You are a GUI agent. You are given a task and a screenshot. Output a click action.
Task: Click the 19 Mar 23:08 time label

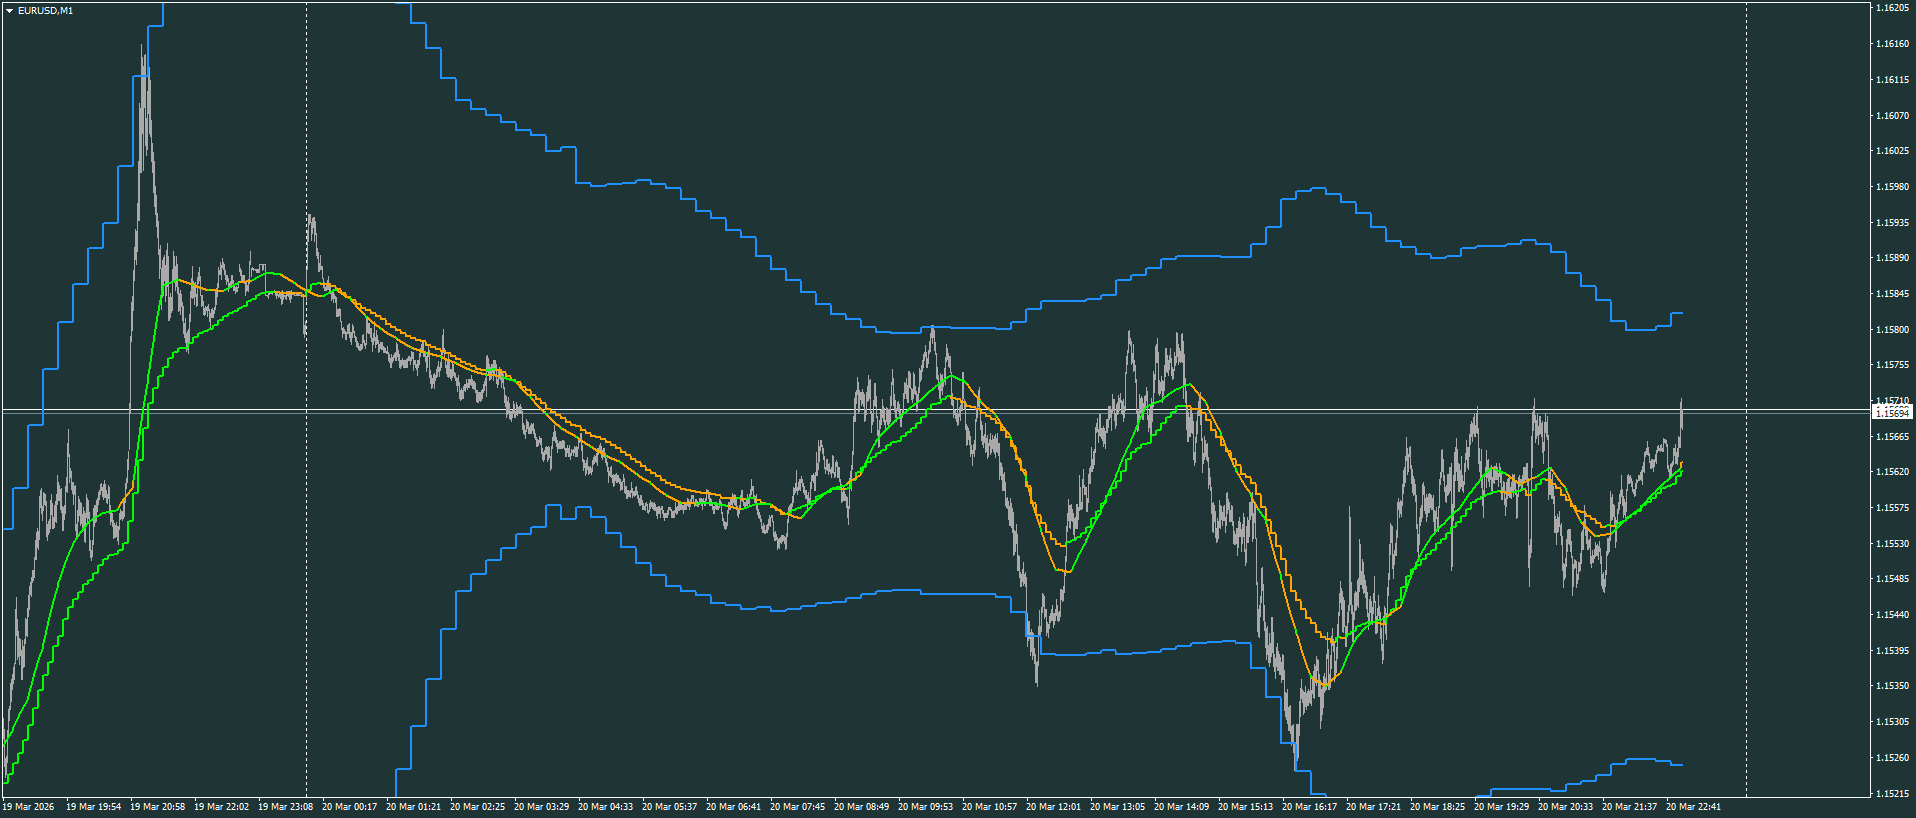coord(285,806)
